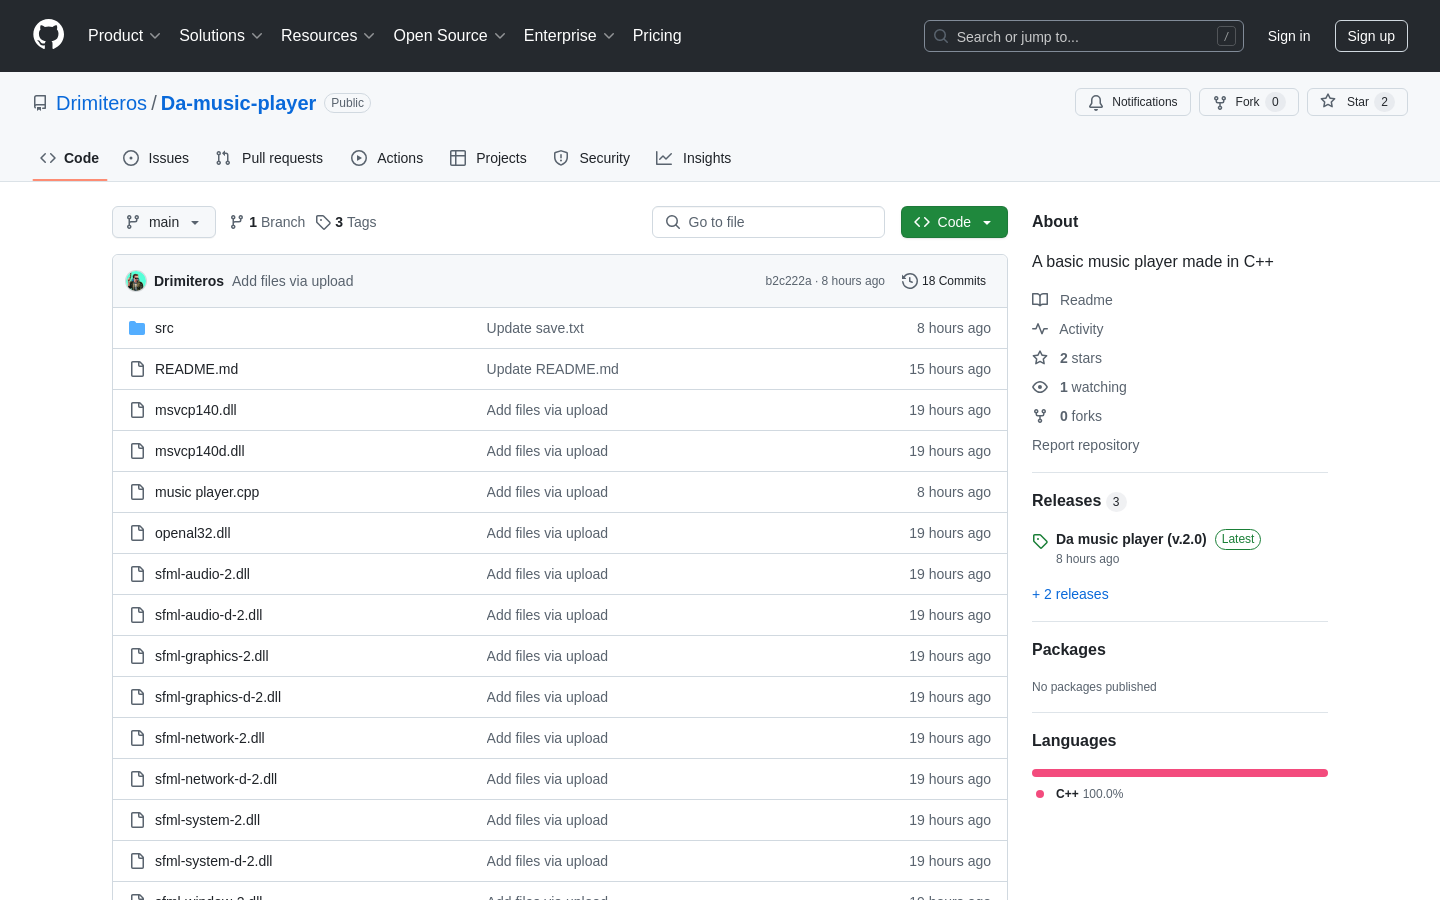Select the Code tab
Screen dimensions: 1440x900
(70, 158)
